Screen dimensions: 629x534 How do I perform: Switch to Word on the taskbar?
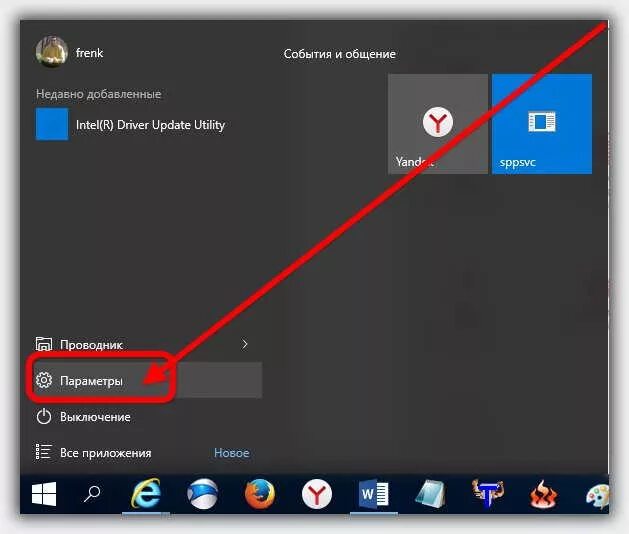[x=373, y=494]
